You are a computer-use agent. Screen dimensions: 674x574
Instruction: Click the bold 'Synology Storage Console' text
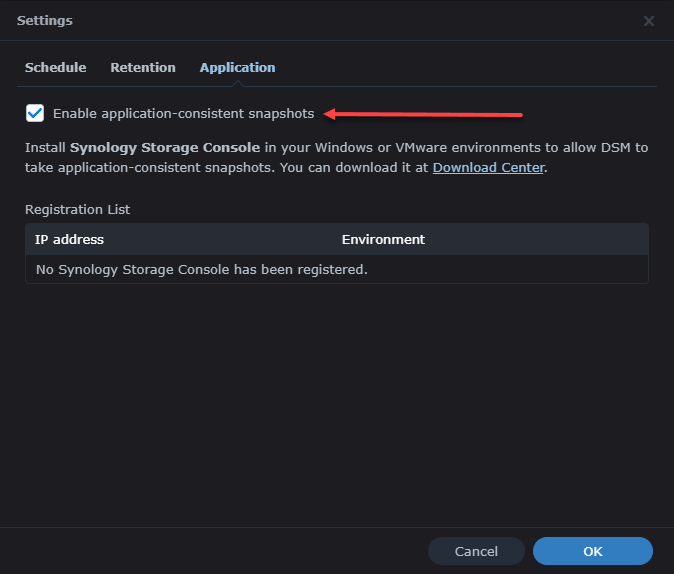pos(165,148)
